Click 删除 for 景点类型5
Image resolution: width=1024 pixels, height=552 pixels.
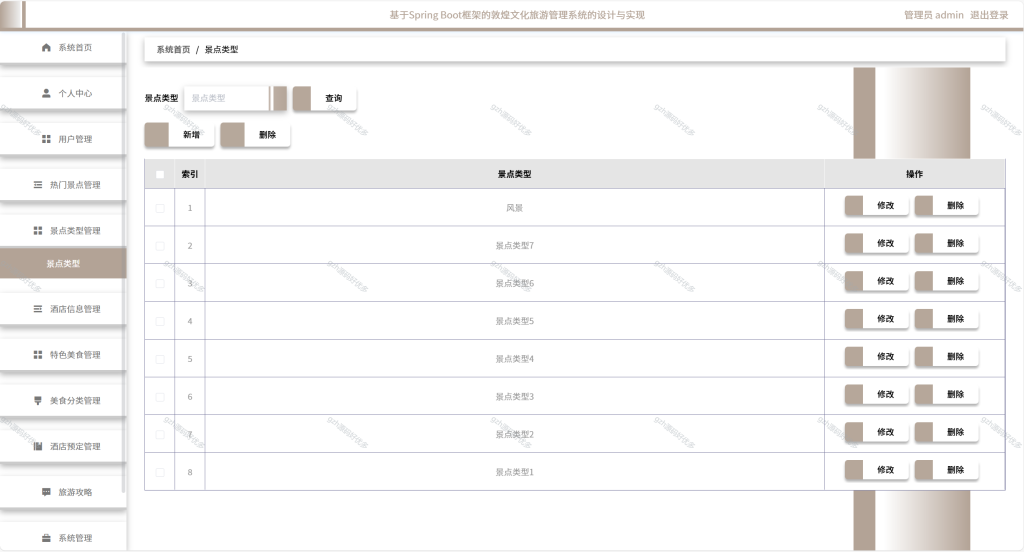point(946,319)
